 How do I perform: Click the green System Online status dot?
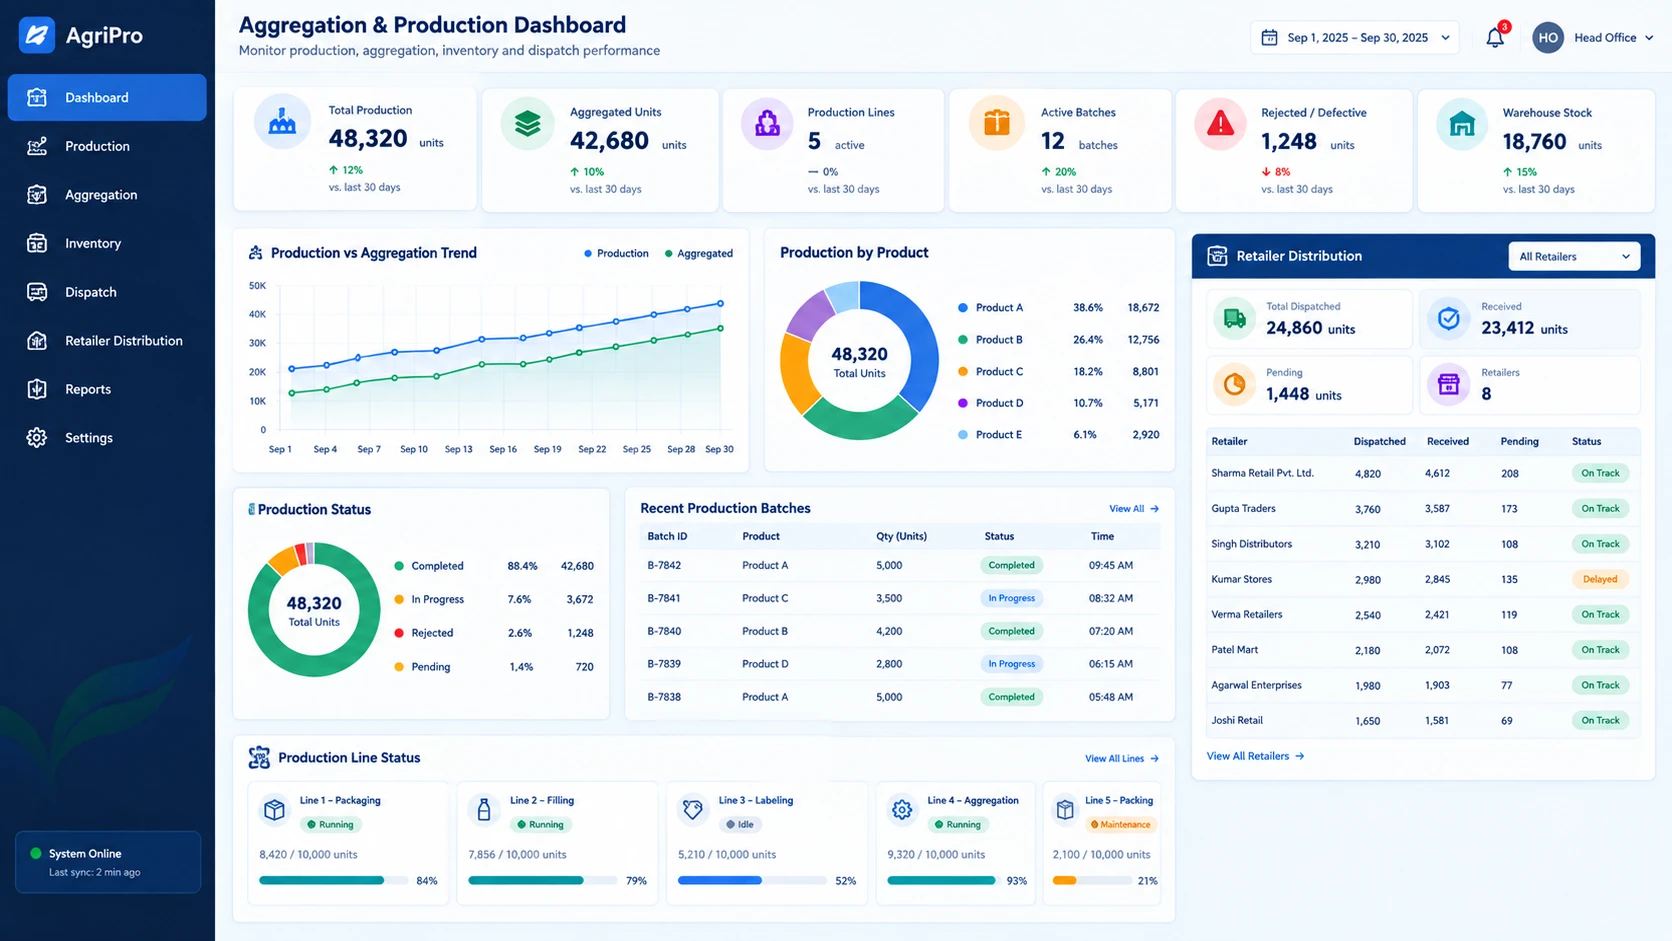[x=36, y=853]
